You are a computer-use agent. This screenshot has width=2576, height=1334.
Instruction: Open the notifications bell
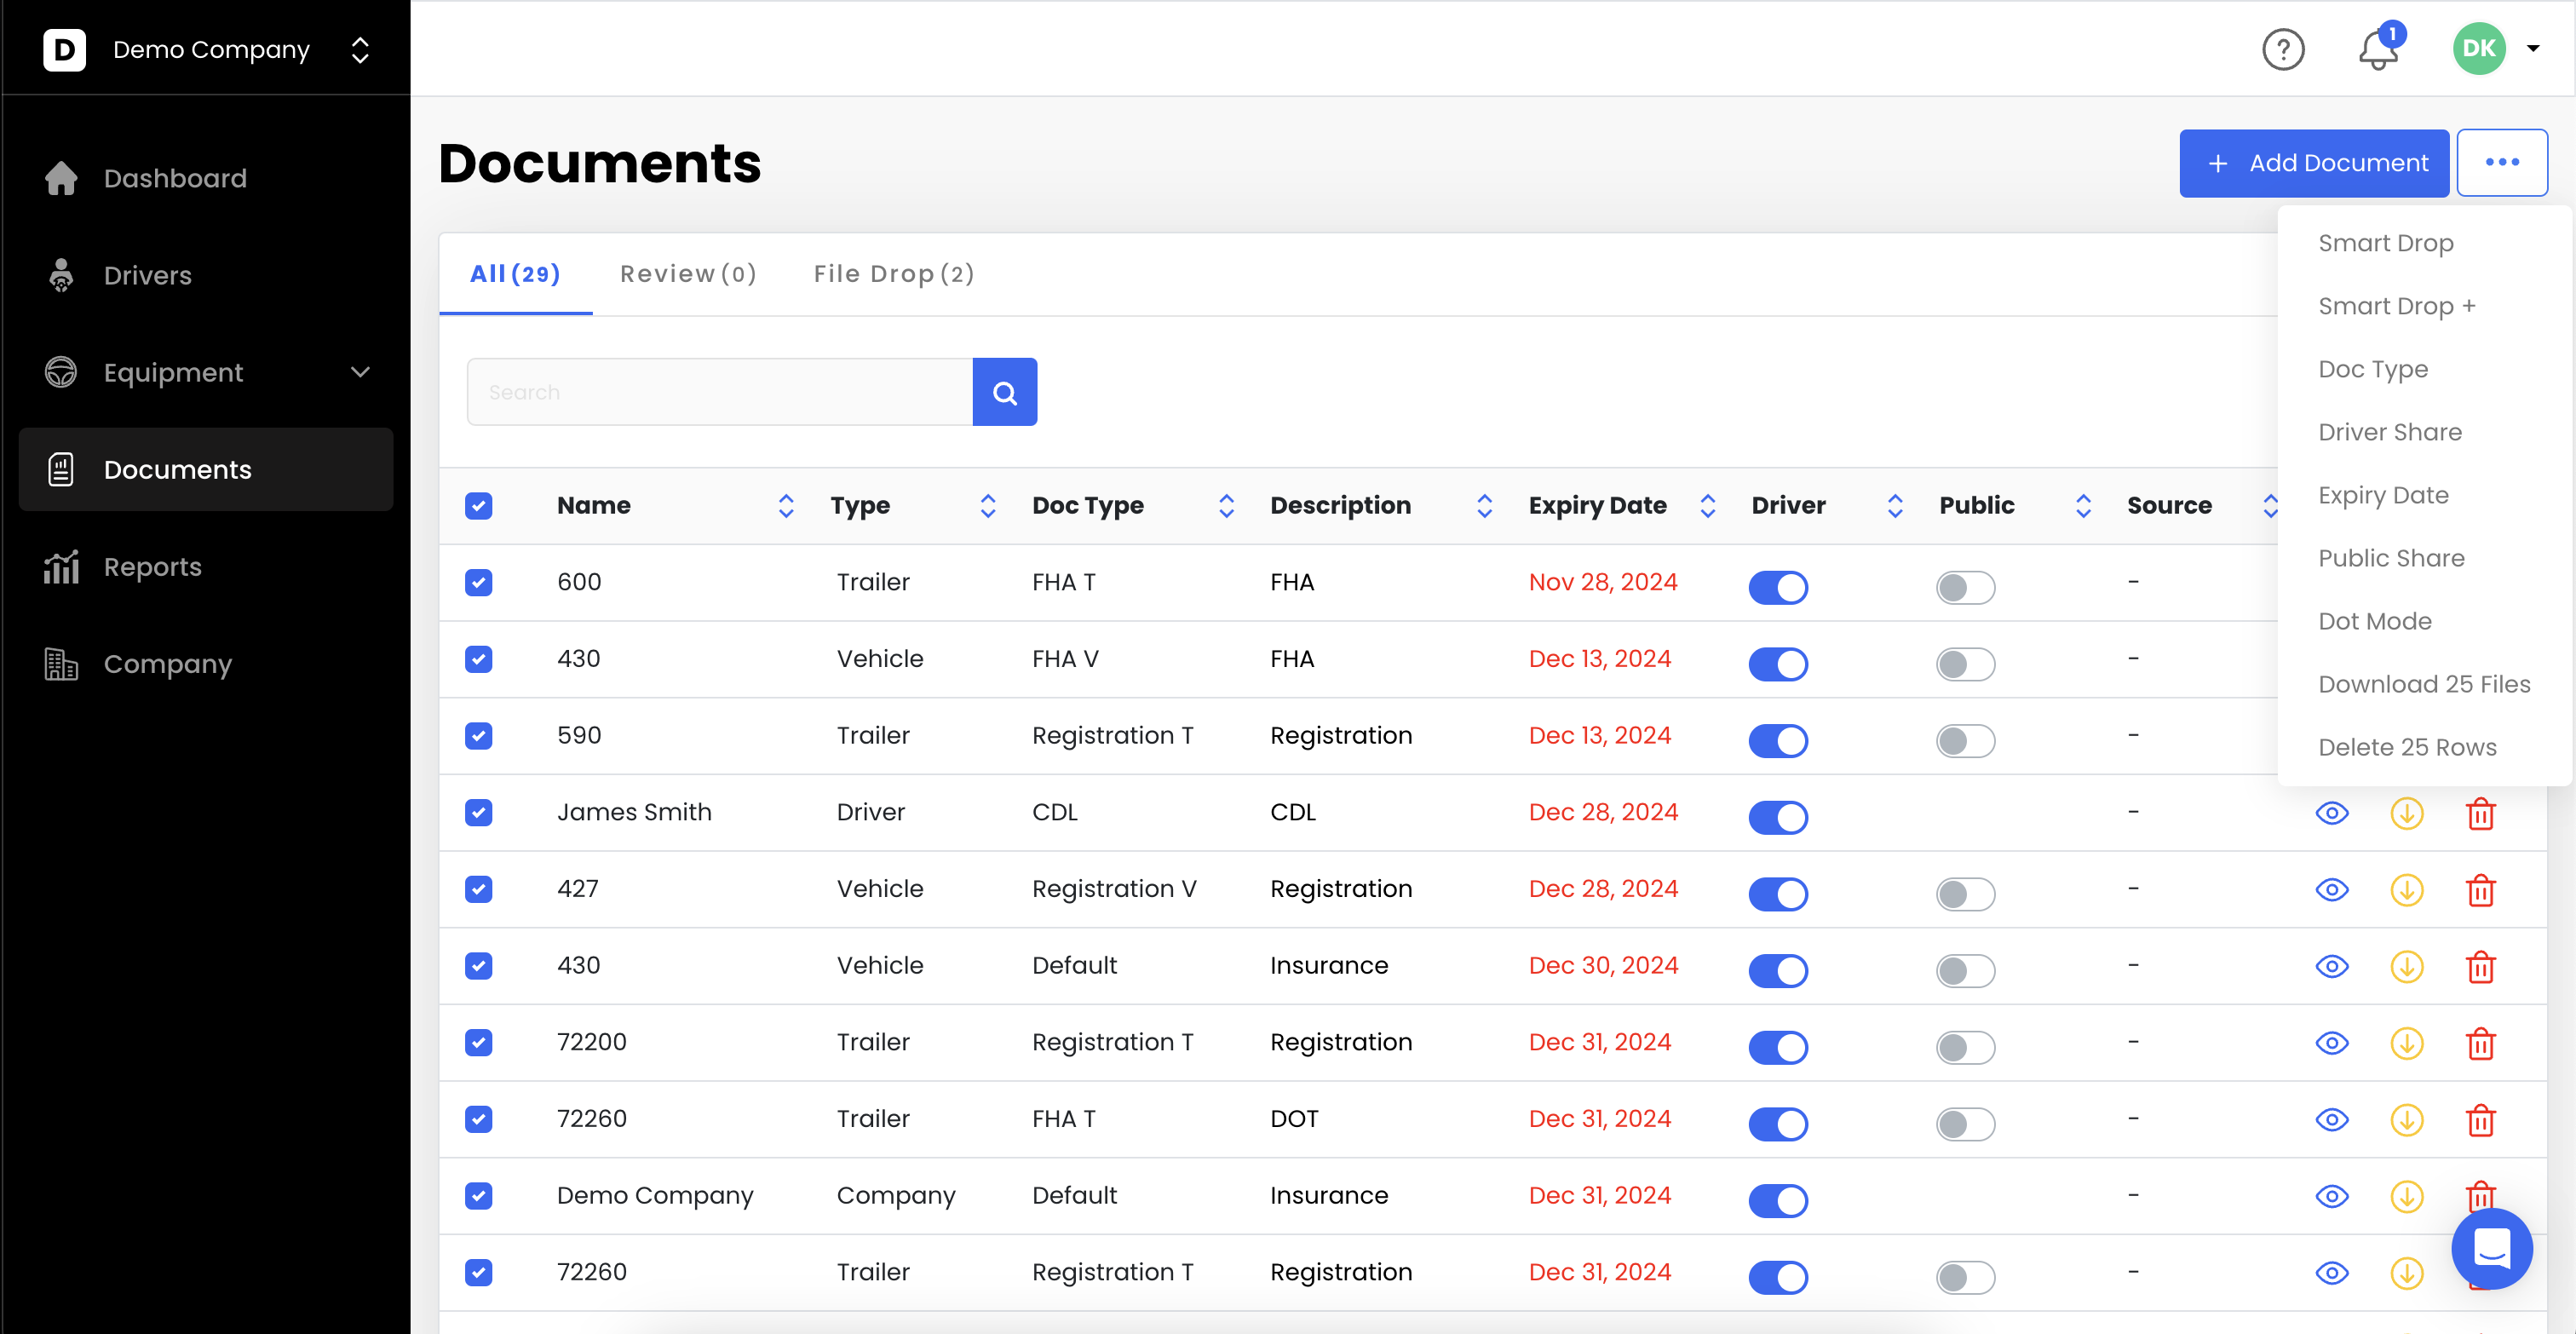[2378, 50]
